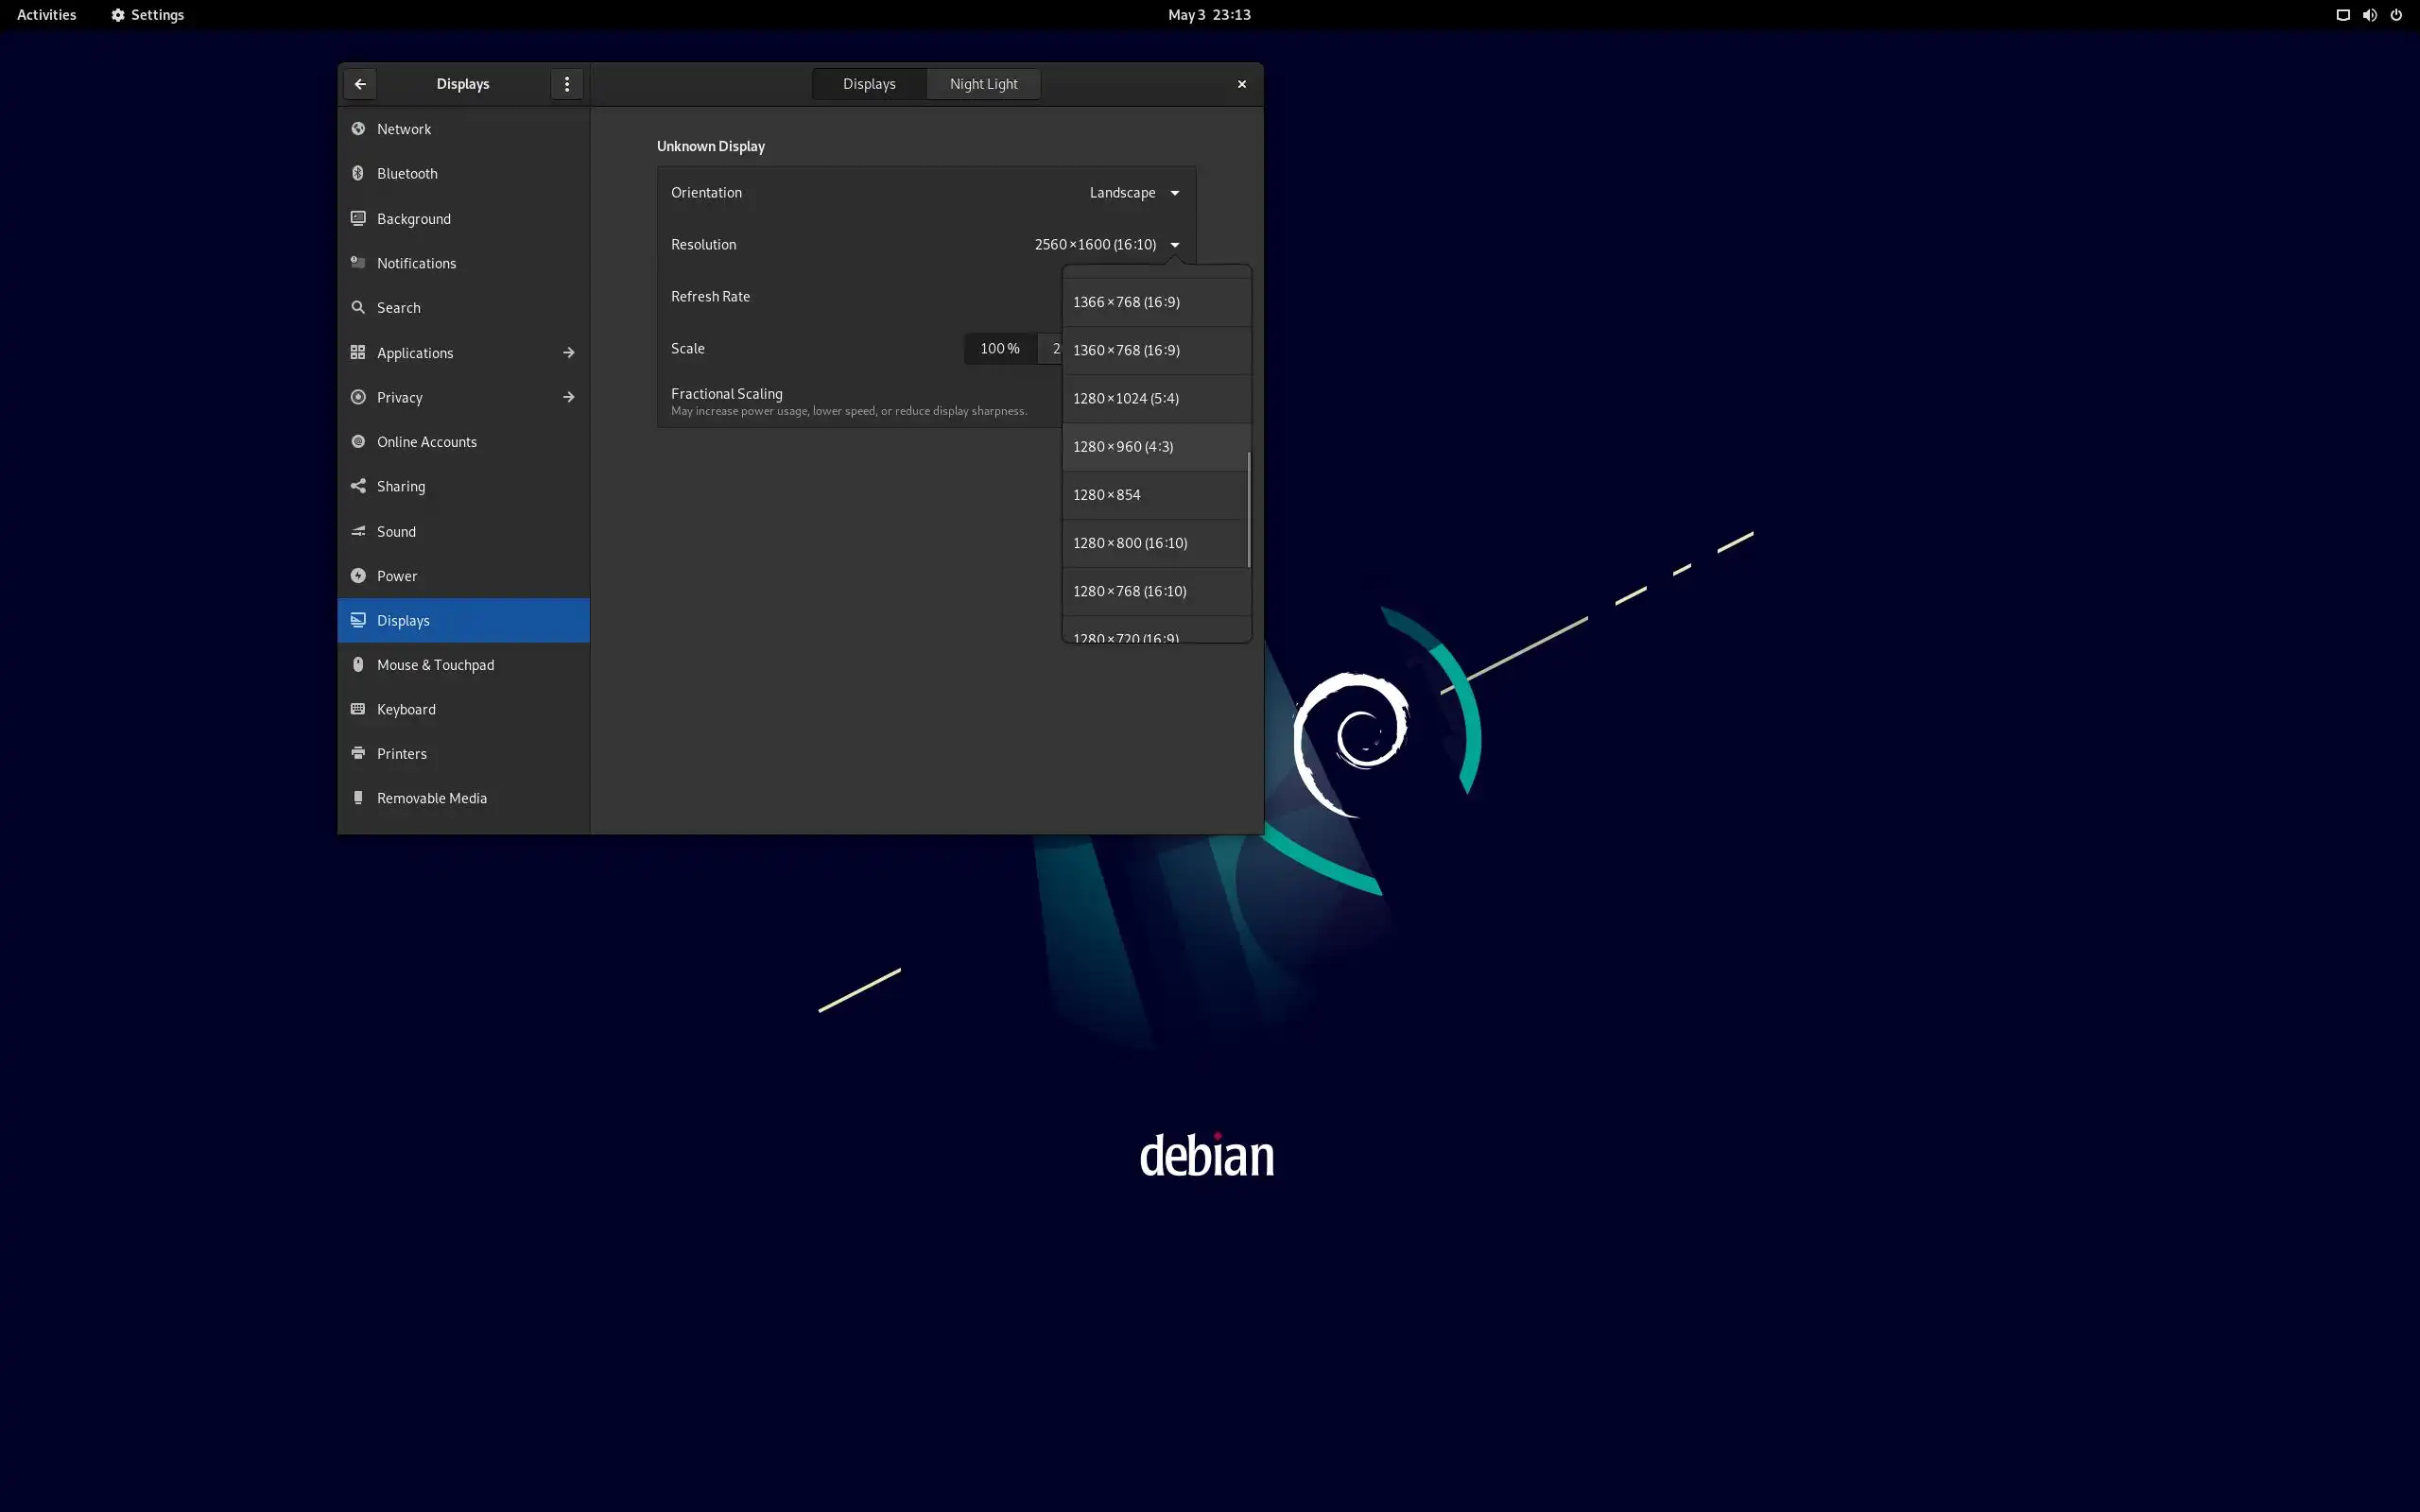Expand the Applications submenu arrow
The width and height of the screenshot is (2420, 1512).
coord(568,353)
